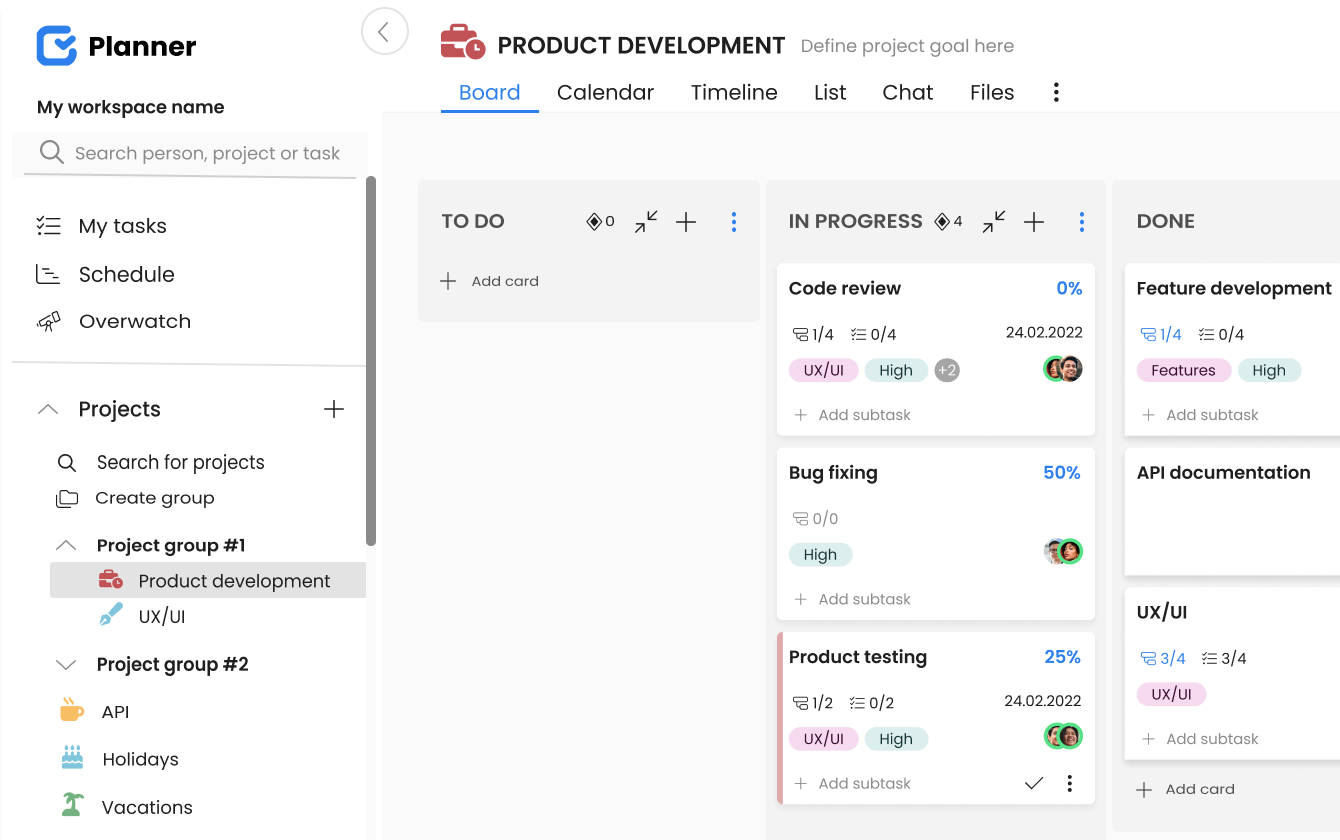
Task: Add subtask to Code review card
Action: point(853,415)
